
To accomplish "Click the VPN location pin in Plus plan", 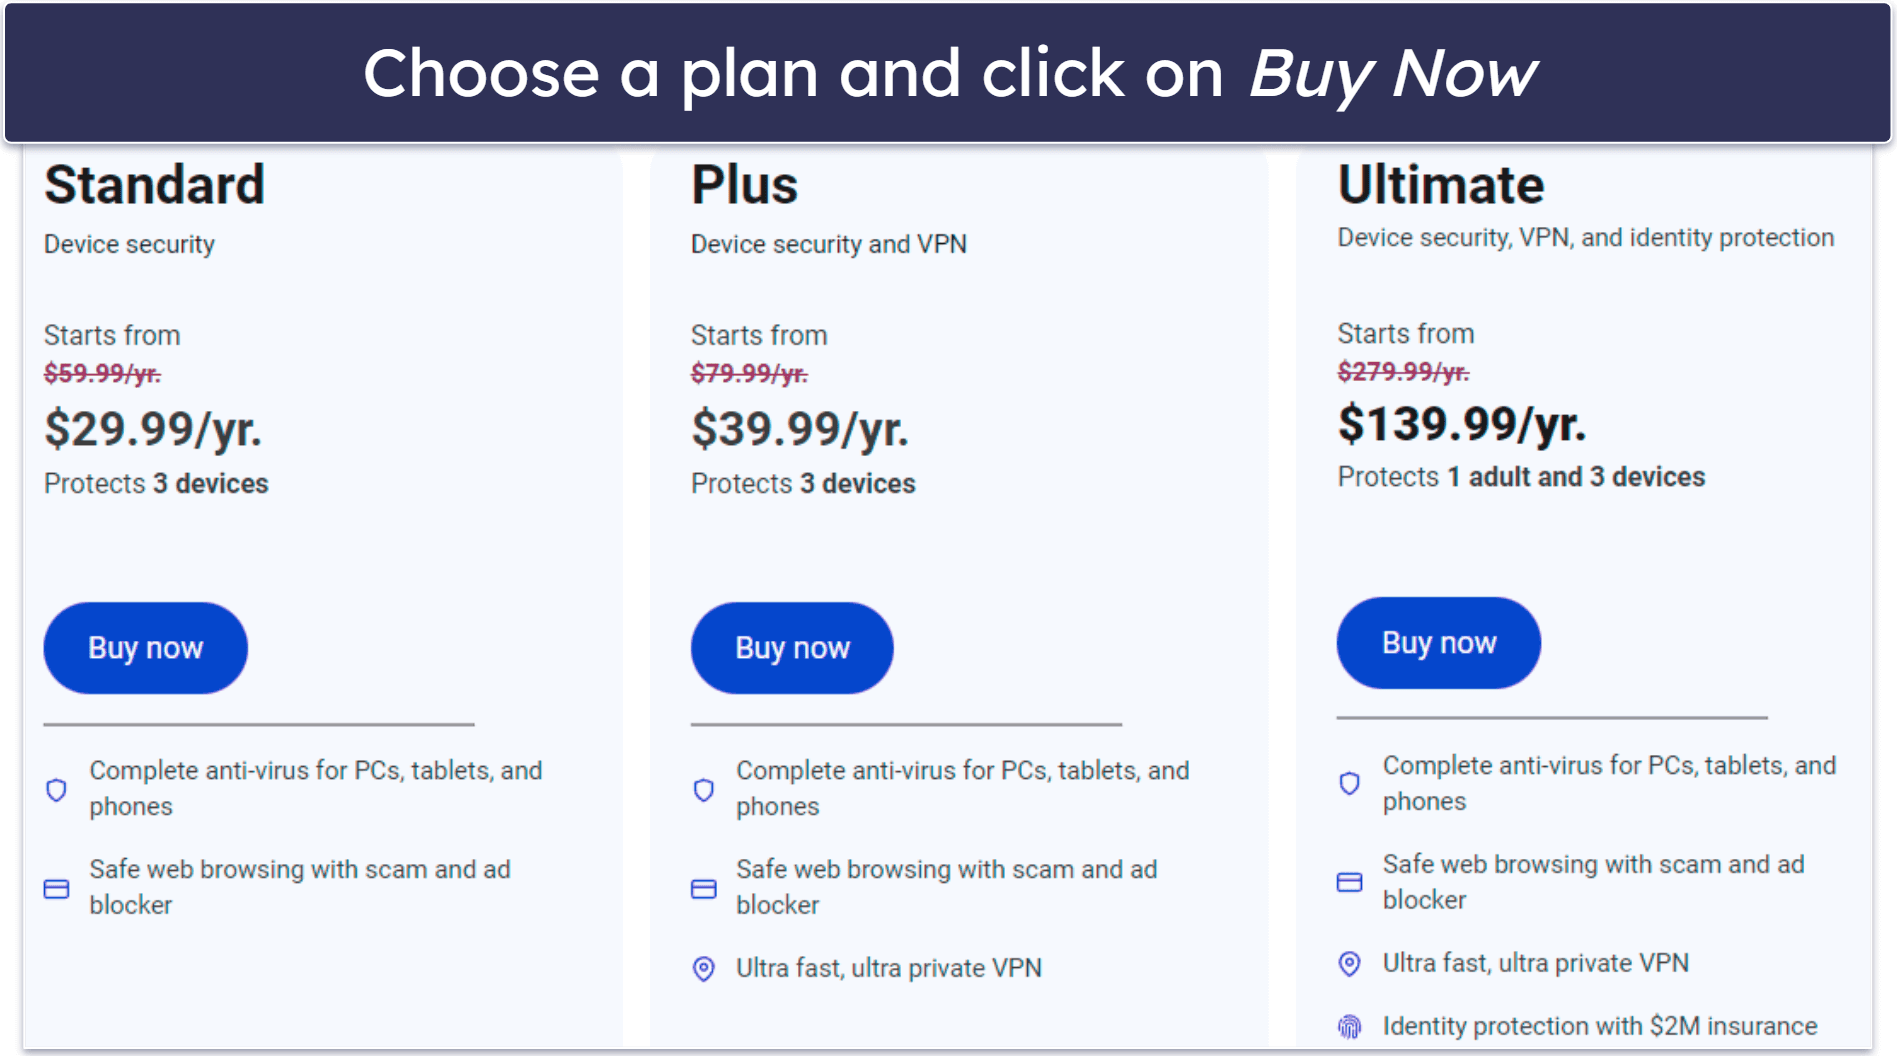I will tap(704, 968).
